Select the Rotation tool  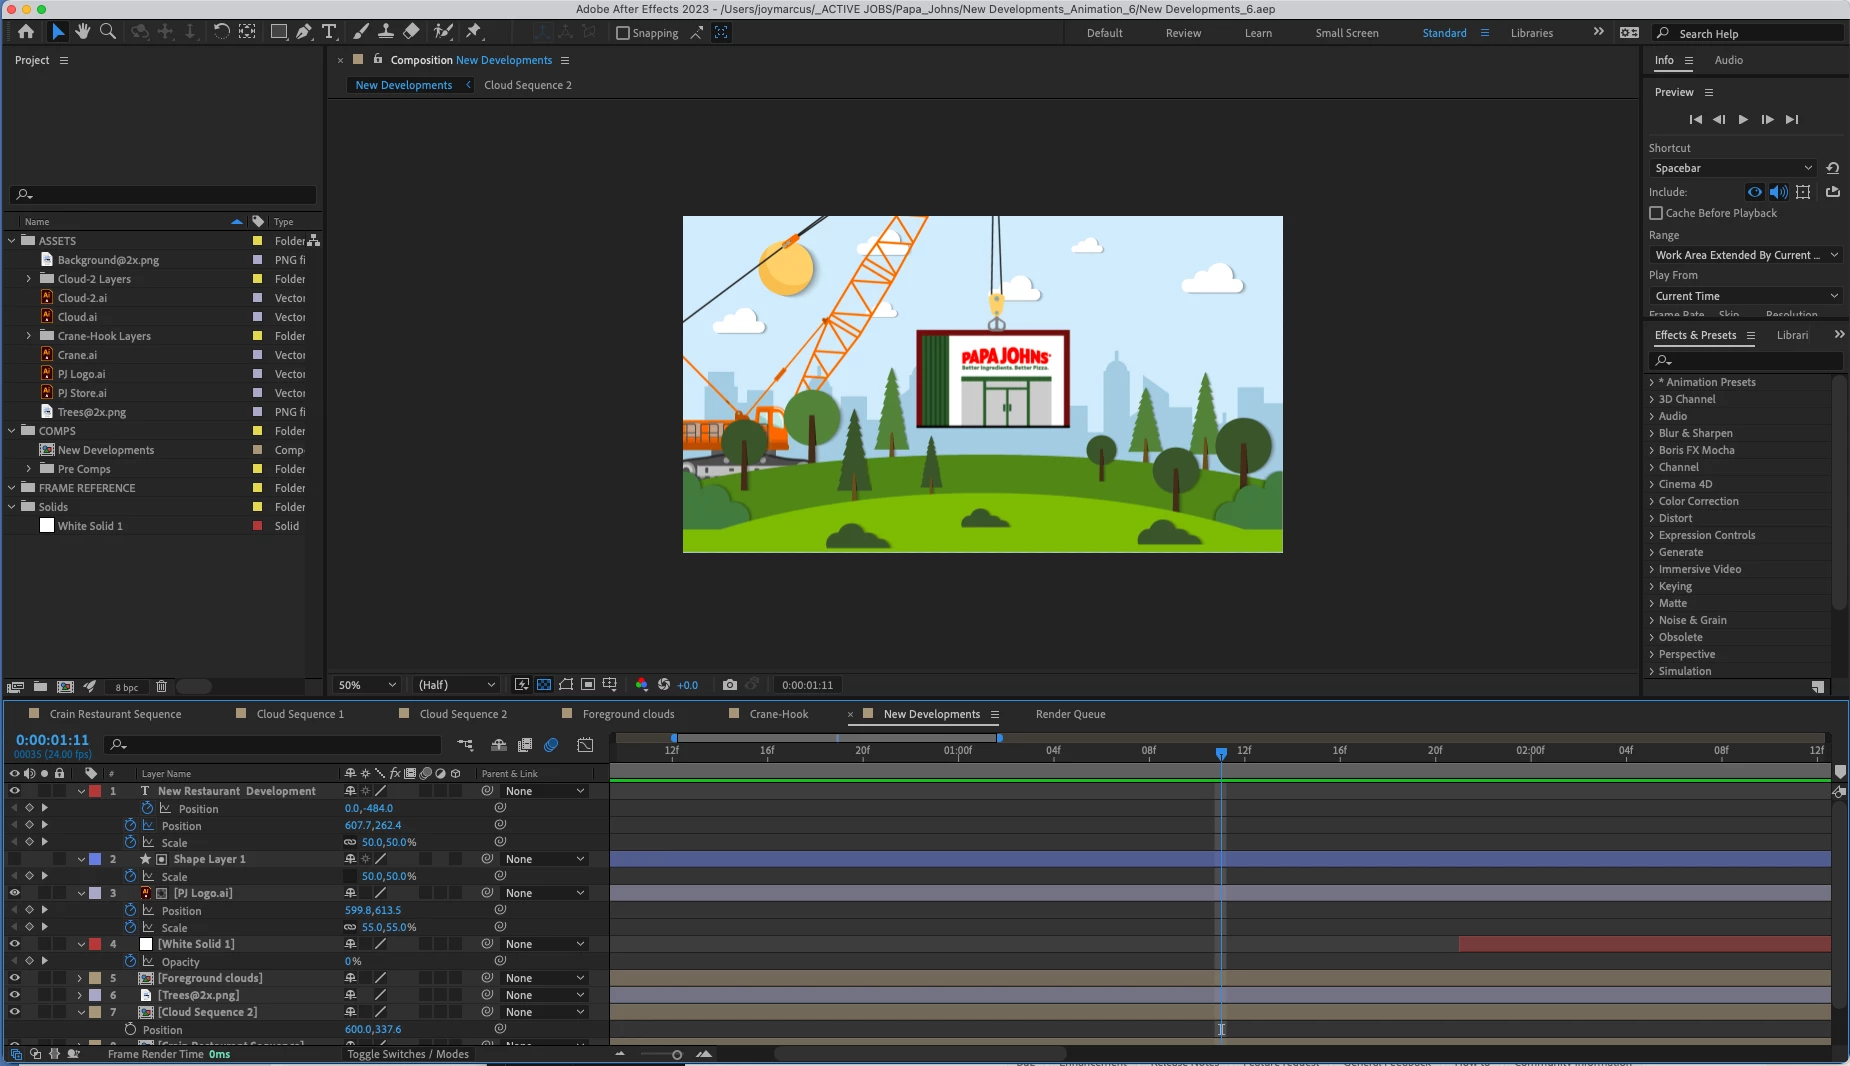point(221,32)
